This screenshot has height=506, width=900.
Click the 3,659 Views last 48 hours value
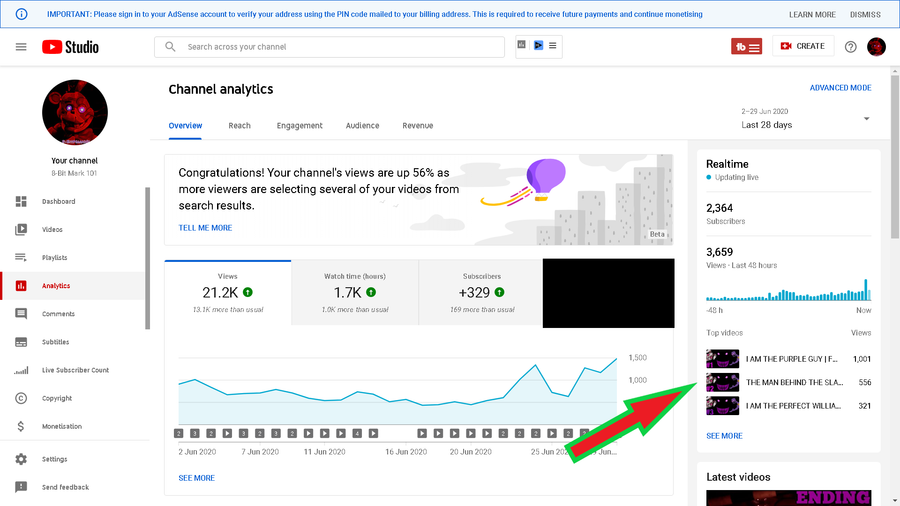pyautogui.click(x=720, y=252)
